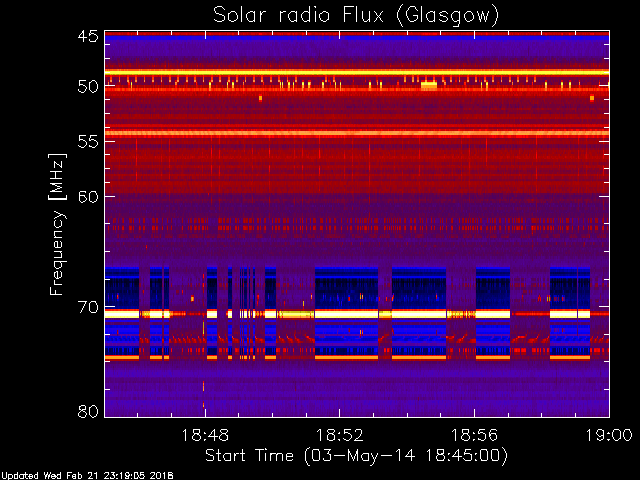Click the 'Solar radio Flux (Glasgow)' title
640x480 pixels.
[356, 16]
